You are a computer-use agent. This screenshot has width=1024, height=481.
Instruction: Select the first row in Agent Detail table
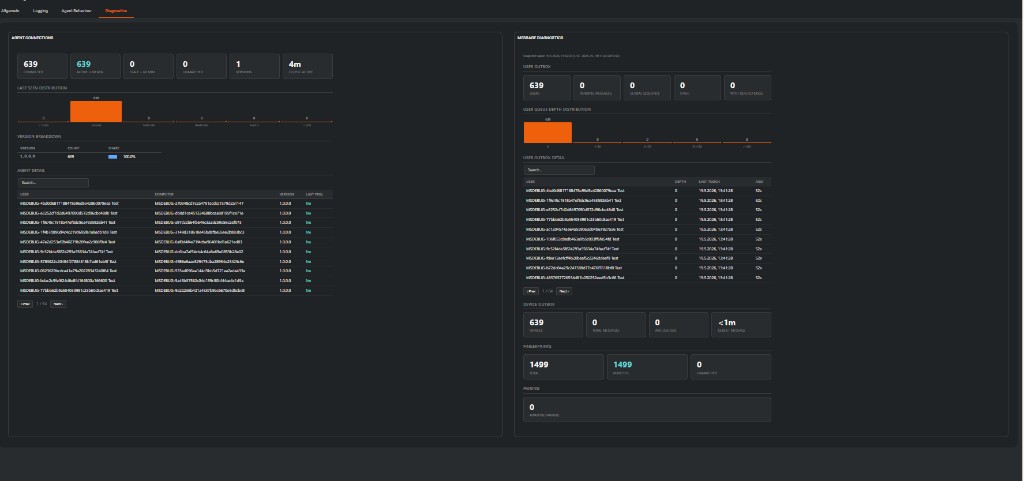click(175, 204)
